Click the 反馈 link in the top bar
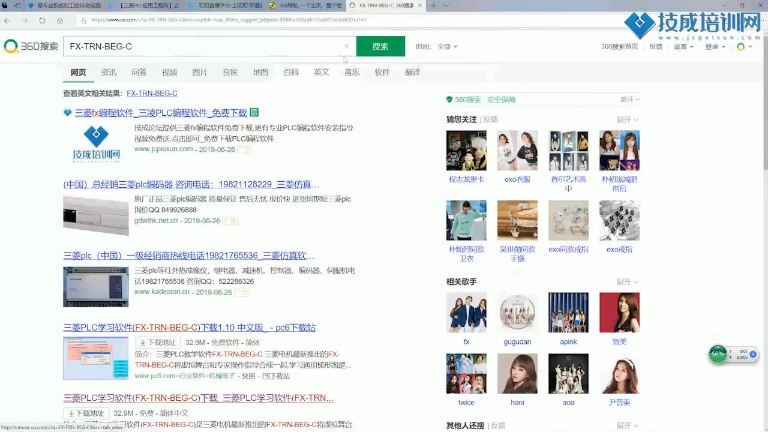The width and height of the screenshot is (768, 432). [656, 47]
